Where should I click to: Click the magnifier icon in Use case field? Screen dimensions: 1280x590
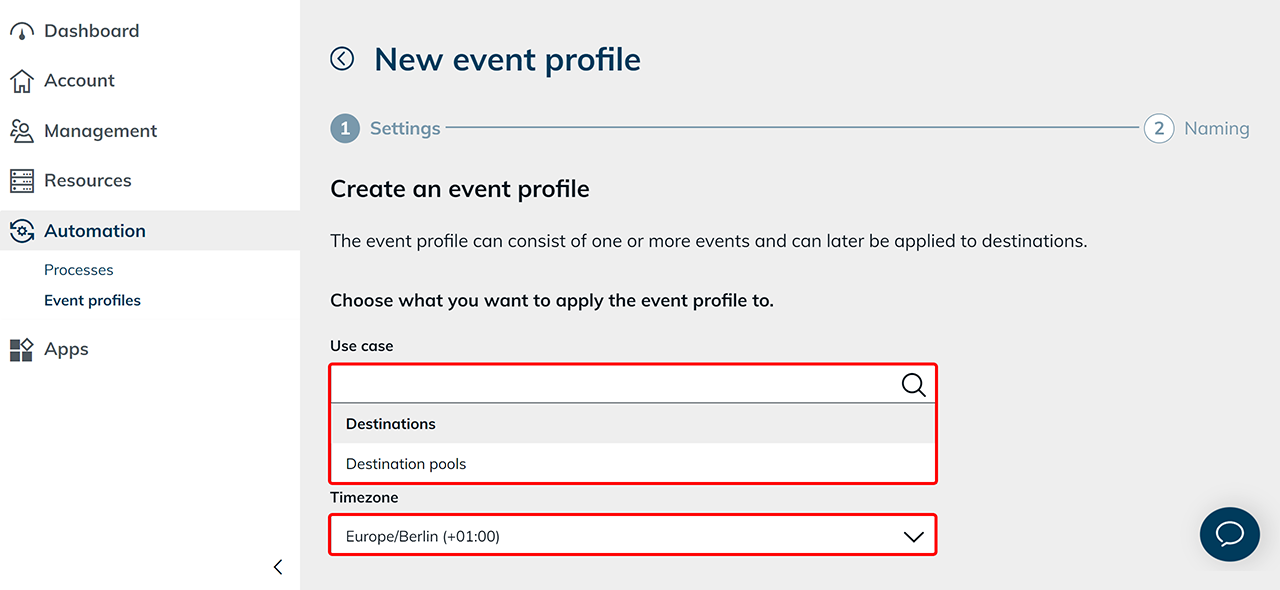[x=913, y=385]
